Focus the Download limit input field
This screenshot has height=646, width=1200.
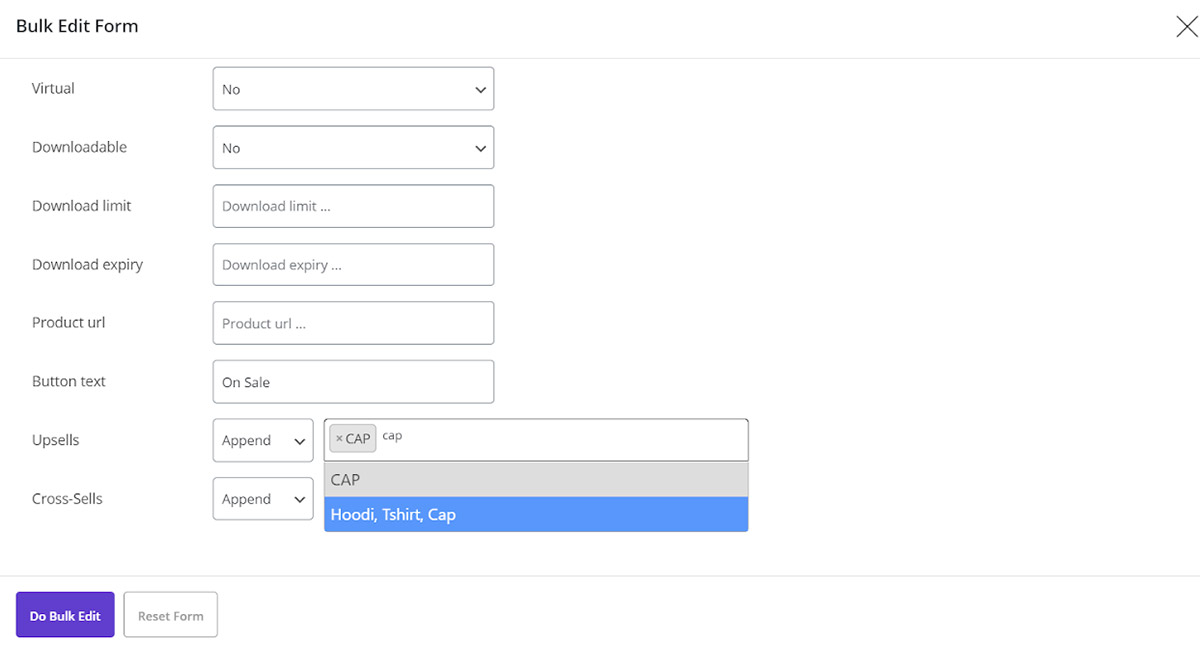pyautogui.click(x=353, y=206)
